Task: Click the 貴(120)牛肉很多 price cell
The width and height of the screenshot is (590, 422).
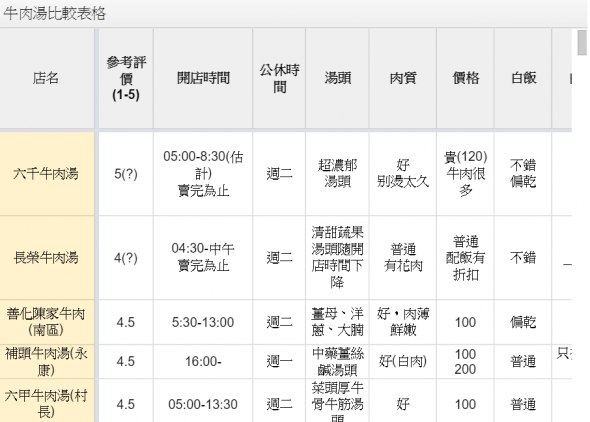Action: coord(465,173)
